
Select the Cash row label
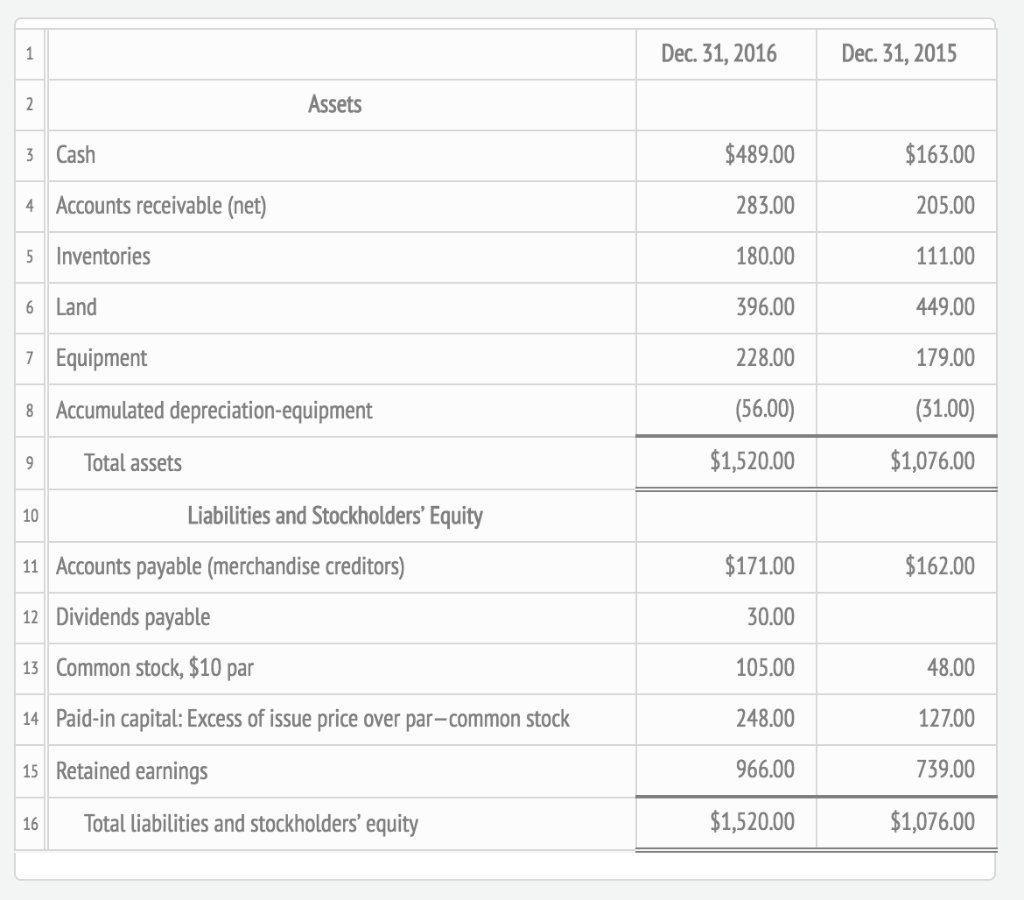(x=76, y=155)
